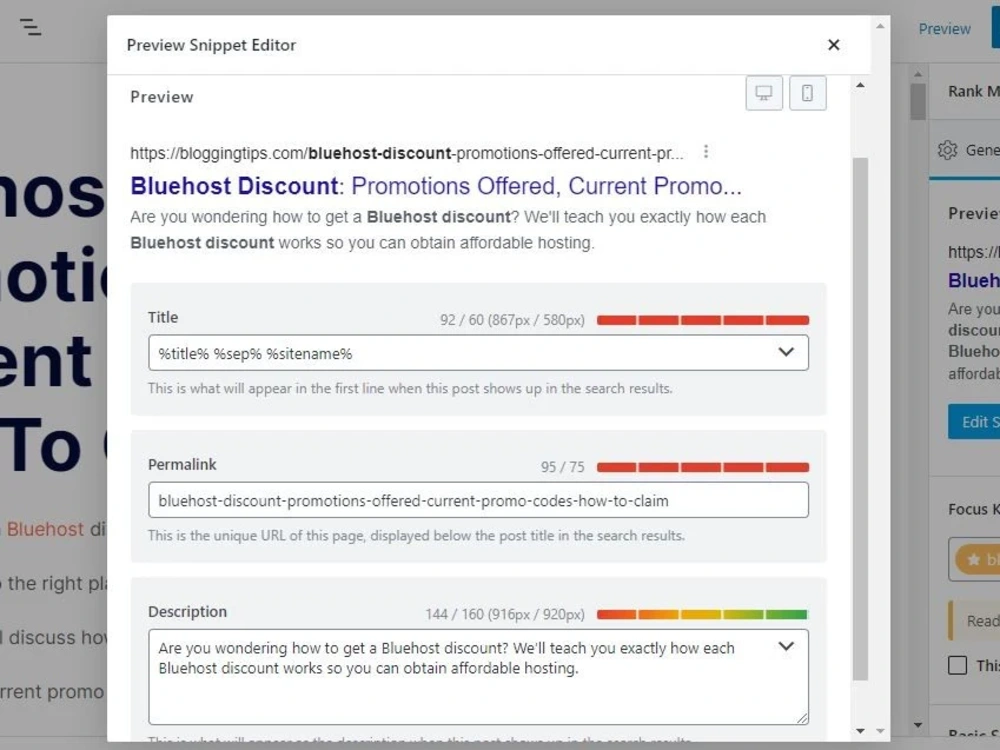This screenshot has height=750, width=1000.
Task: Tick the pillar content checkbox in sidebar
Action: pyautogui.click(x=957, y=665)
